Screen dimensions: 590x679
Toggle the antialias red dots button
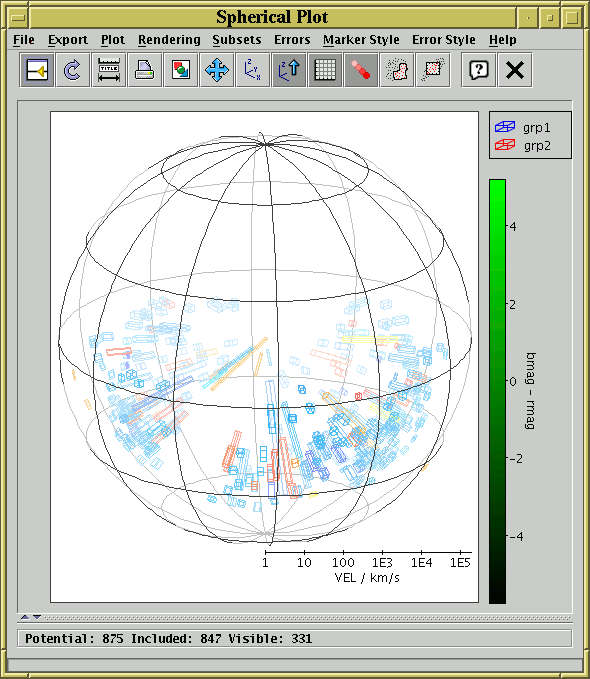tap(360, 70)
